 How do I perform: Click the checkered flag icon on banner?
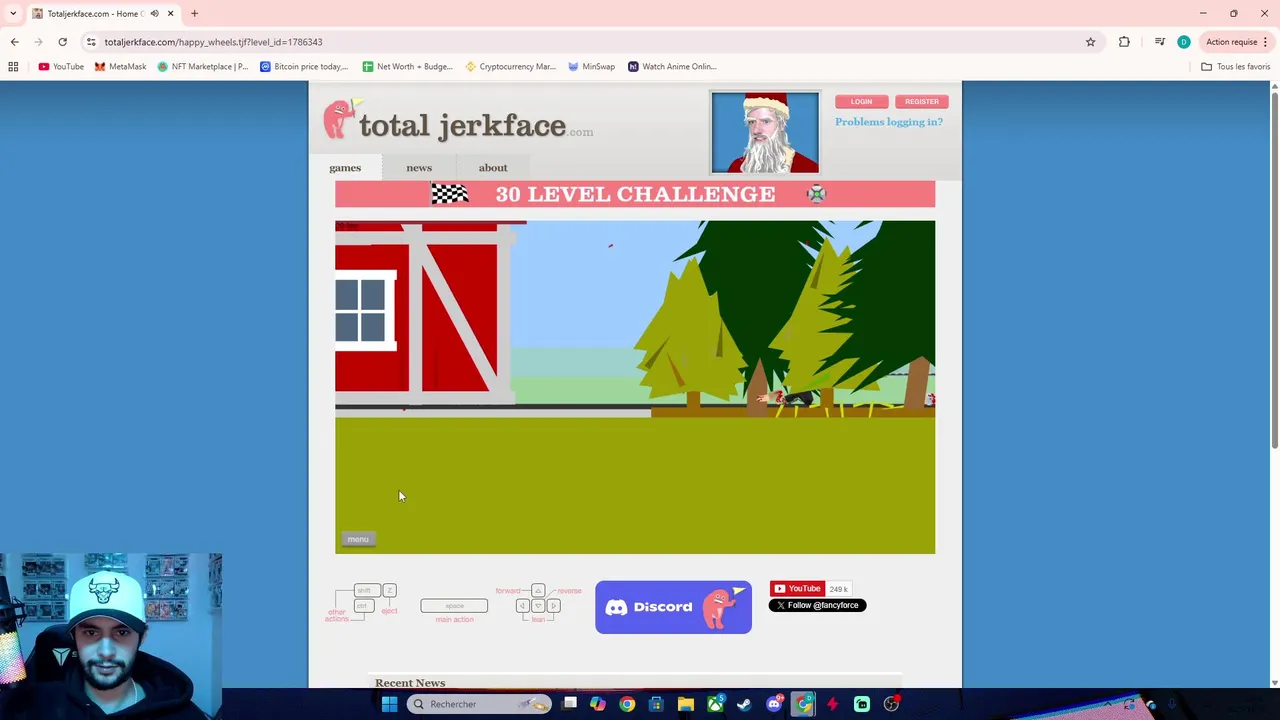point(449,194)
